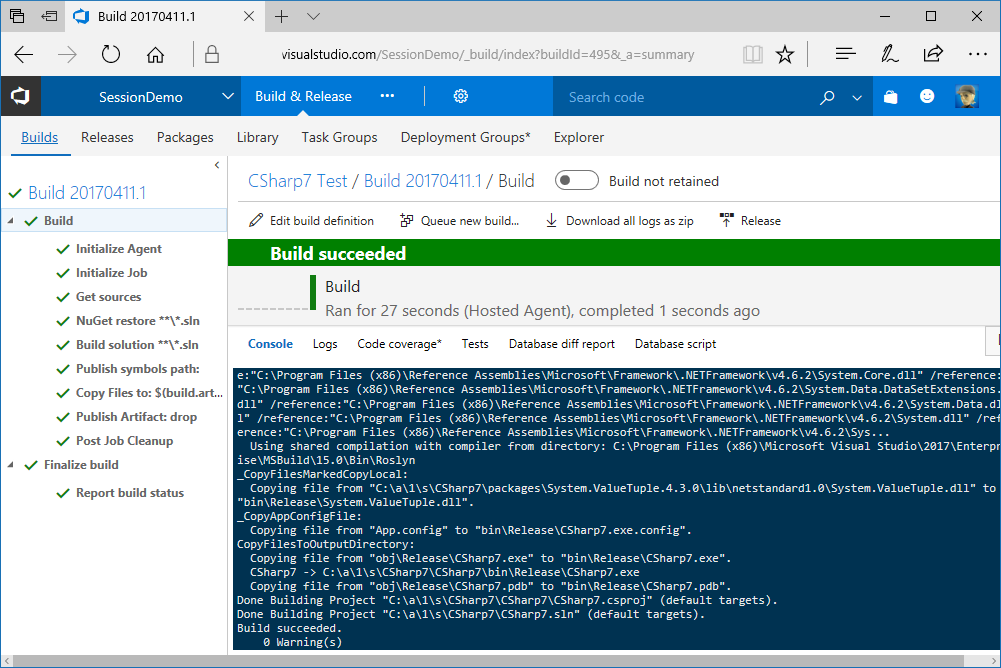Open the Explorer tab
The width and height of the screenshot is (1001, 668).
pos(578,137)
